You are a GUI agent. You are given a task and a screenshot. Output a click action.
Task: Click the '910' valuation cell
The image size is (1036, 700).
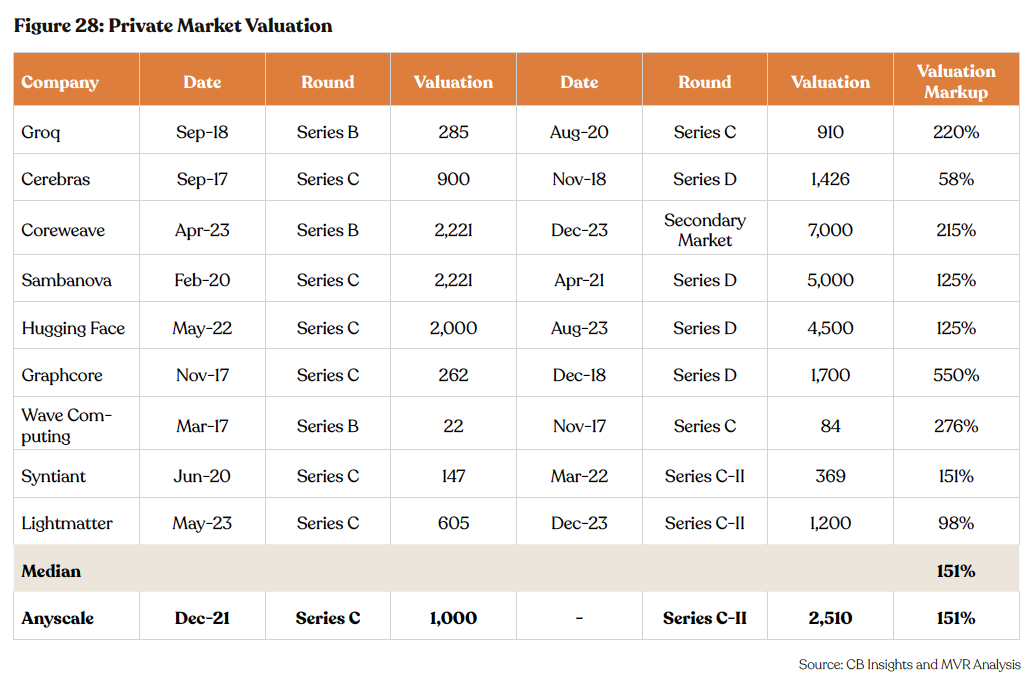[x=831, y=132]
